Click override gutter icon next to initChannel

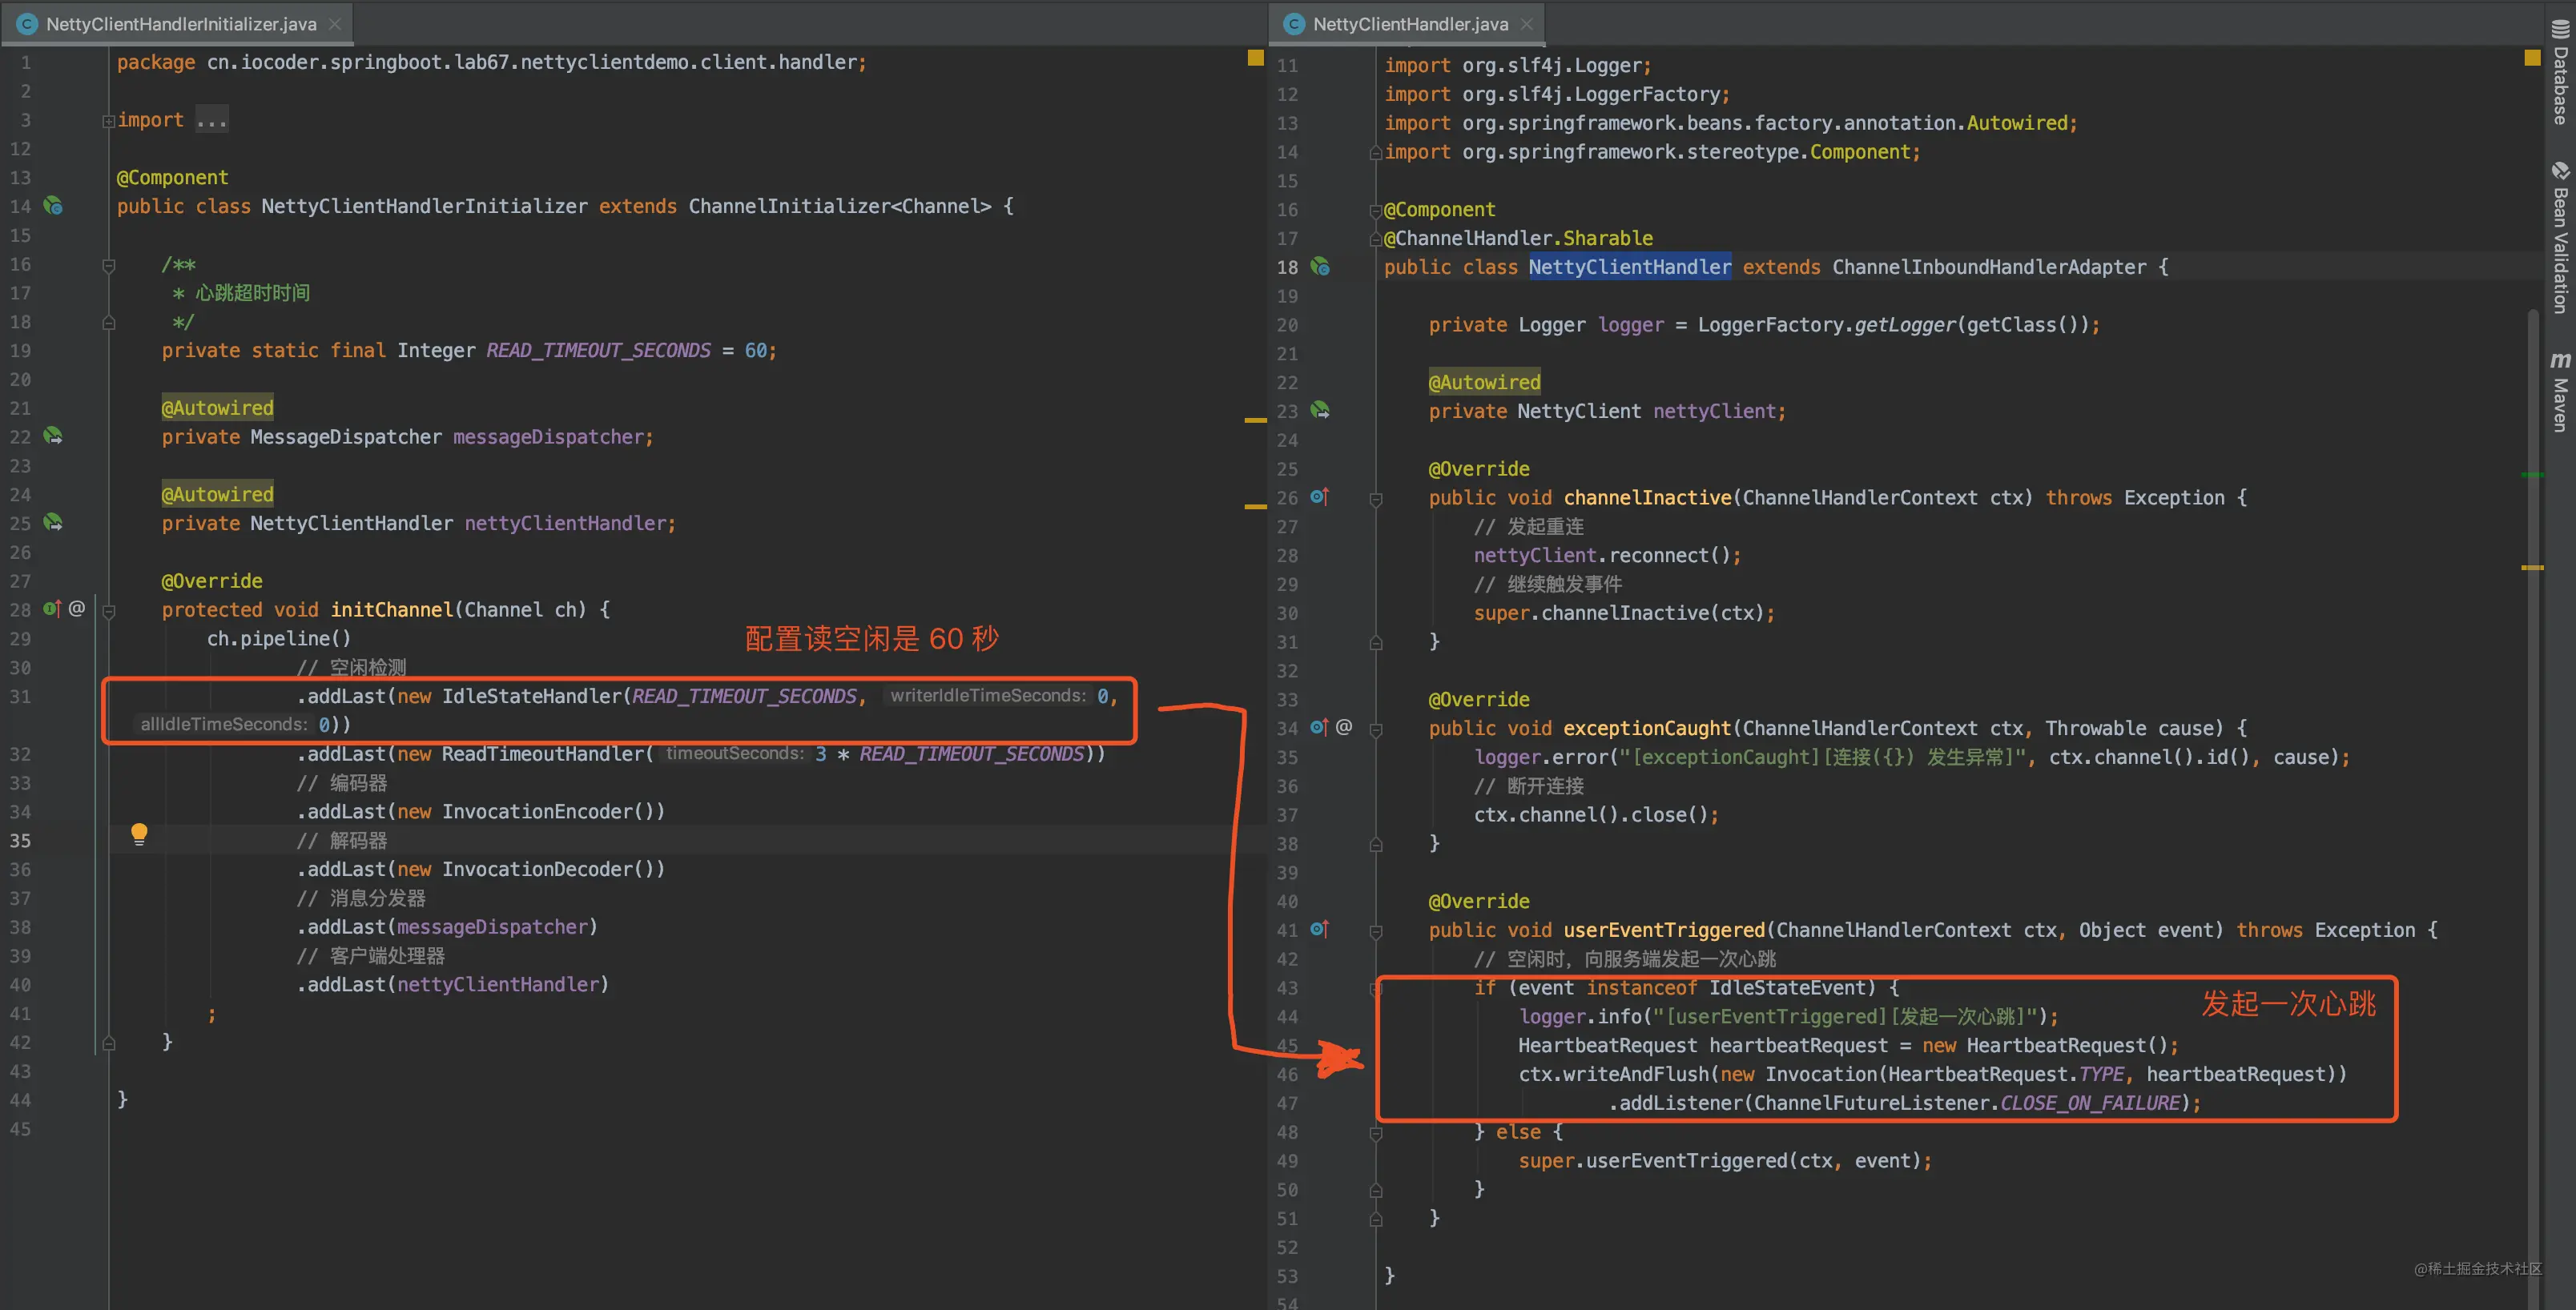(52, 609)
